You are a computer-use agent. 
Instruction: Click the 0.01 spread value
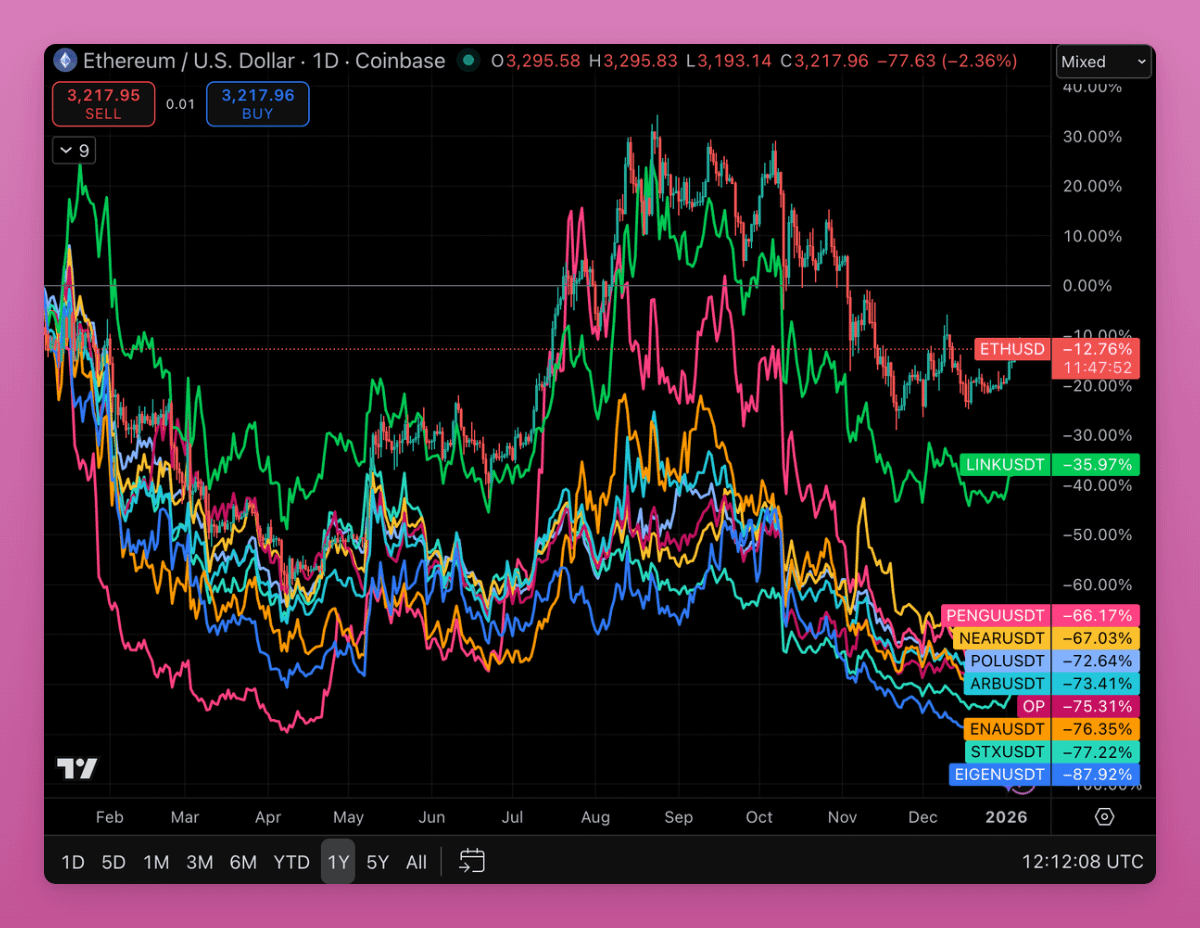point(181,104)
